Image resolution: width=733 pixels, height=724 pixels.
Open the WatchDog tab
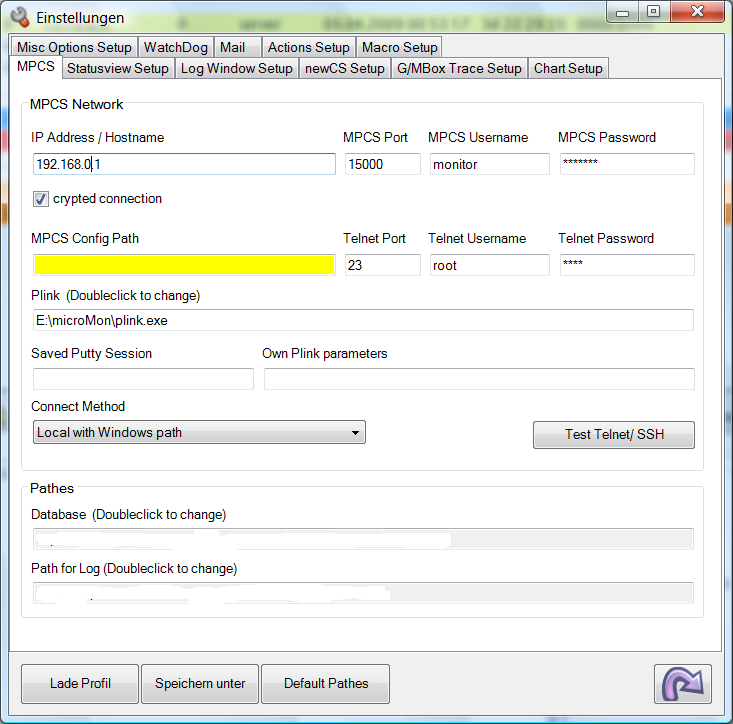(176, 47)
